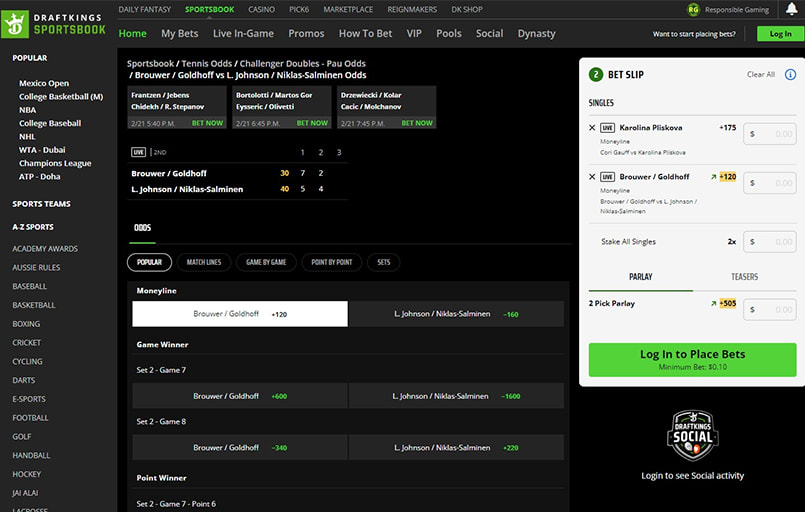Open Cricket in A-Z Sports
The image size is (805, 512).
click(27, 343)
